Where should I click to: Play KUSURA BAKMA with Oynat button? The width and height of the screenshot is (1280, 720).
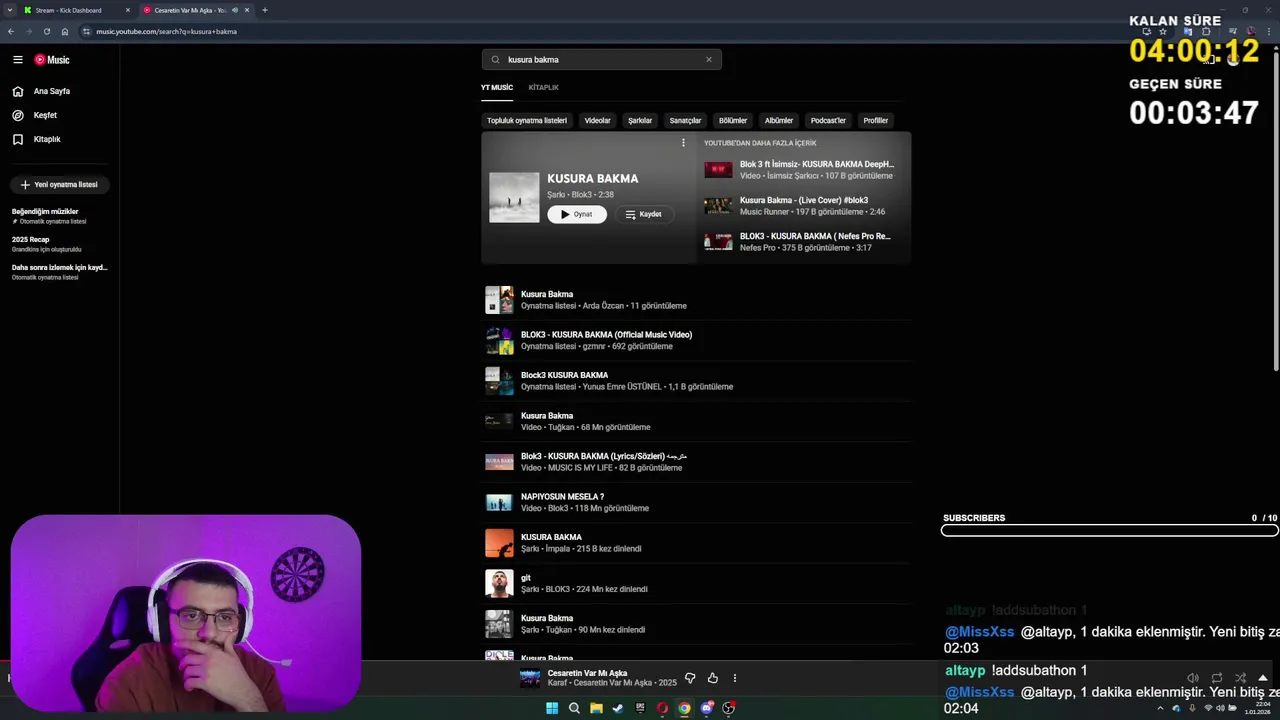pyautogui.click(x=577, y=214)
